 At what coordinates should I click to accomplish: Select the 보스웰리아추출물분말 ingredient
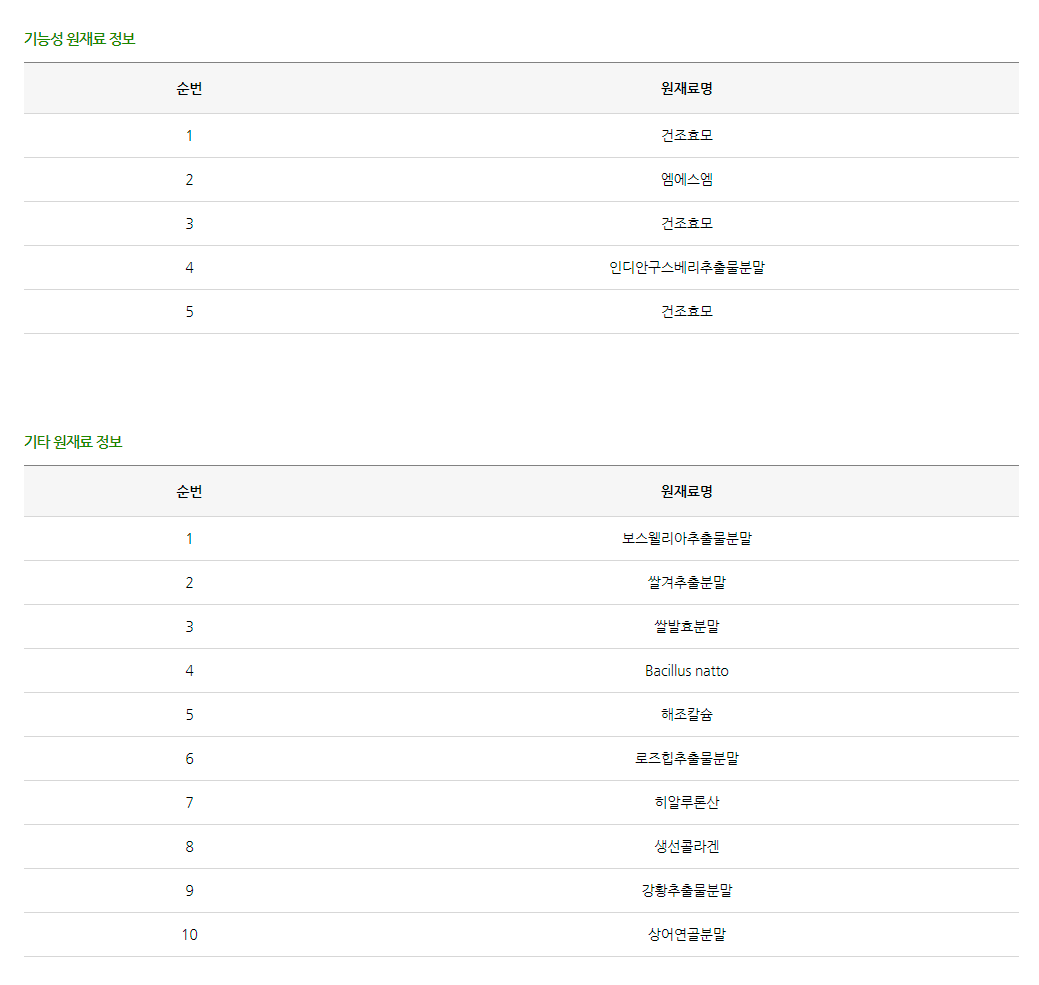click(x=686, y=539)
